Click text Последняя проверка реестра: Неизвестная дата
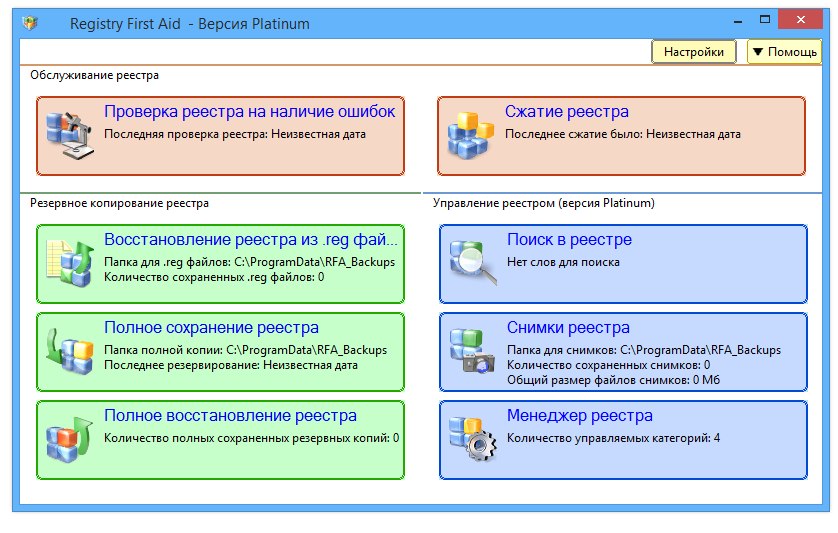Viewport: 838px width, 533px height. [235, 134]
